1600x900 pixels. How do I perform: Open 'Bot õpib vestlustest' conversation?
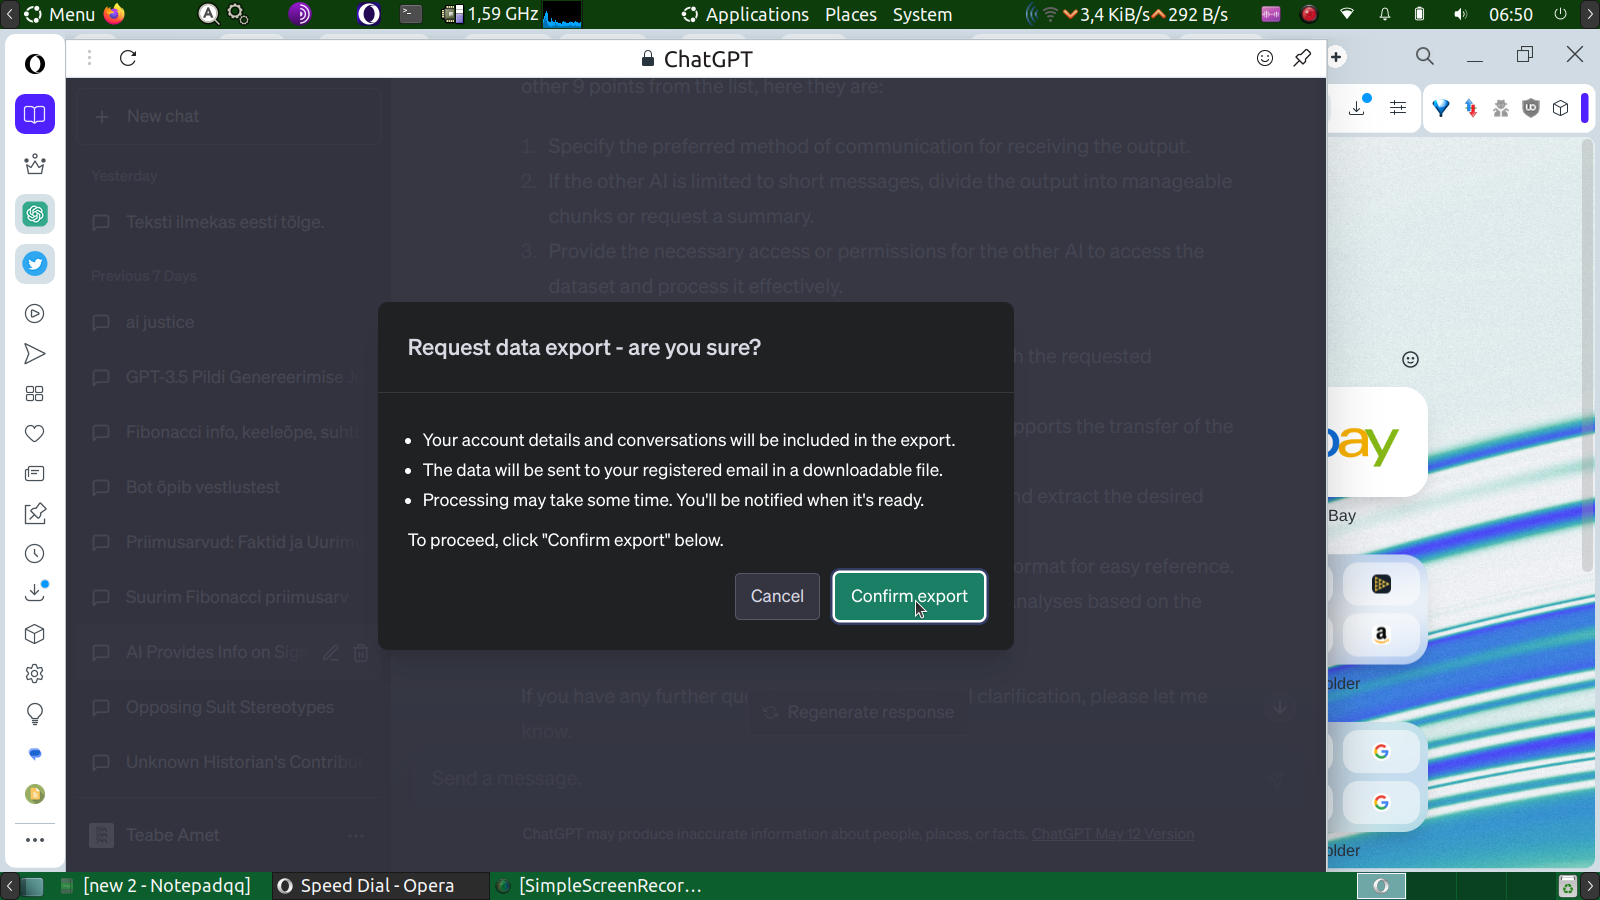[229, 487]
